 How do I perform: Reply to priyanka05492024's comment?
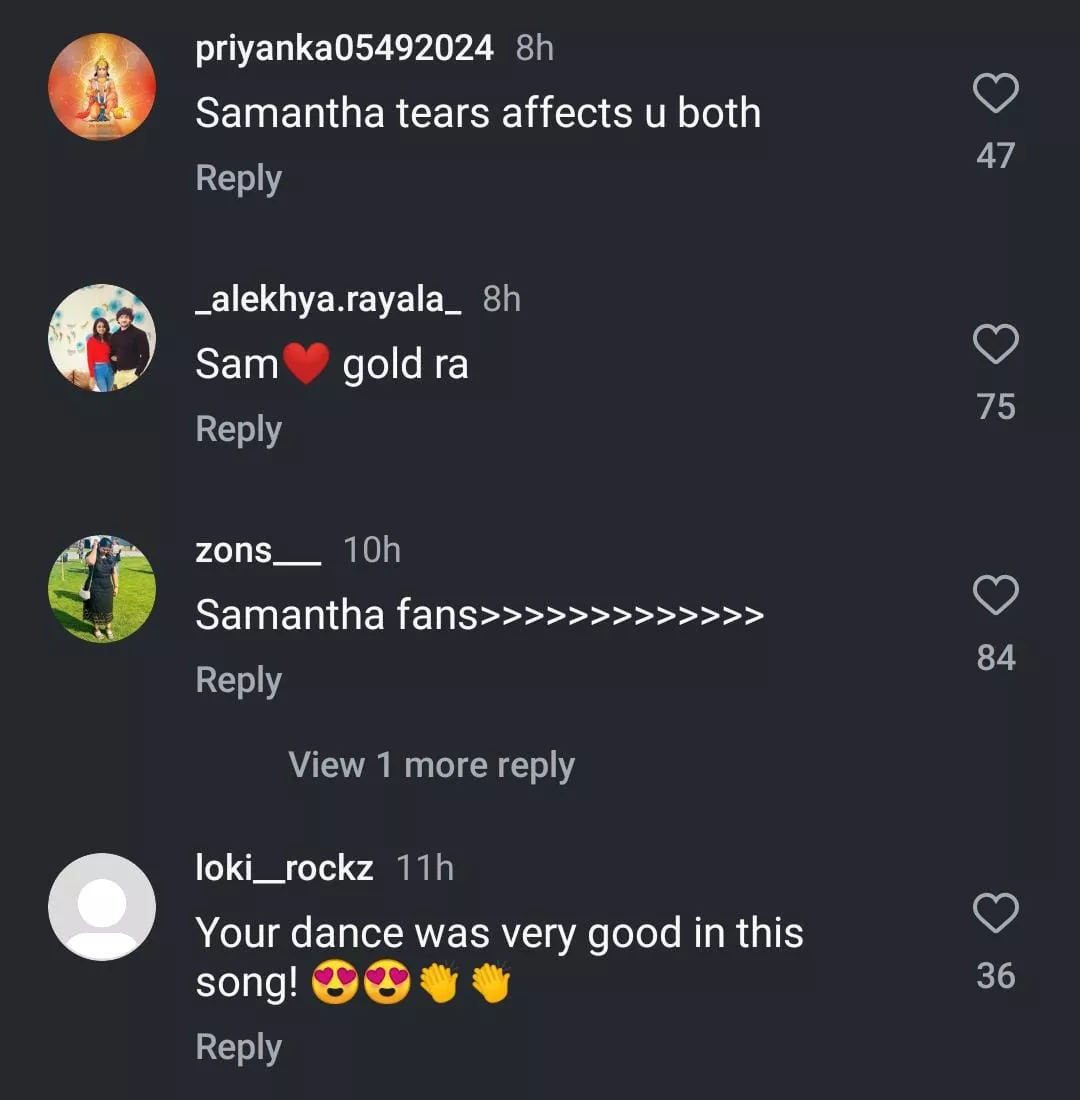click(238, 179)
